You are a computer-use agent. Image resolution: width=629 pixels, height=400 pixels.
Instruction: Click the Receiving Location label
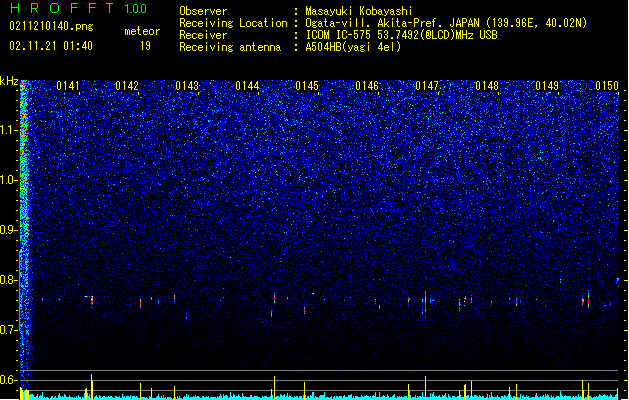point(233,23)
